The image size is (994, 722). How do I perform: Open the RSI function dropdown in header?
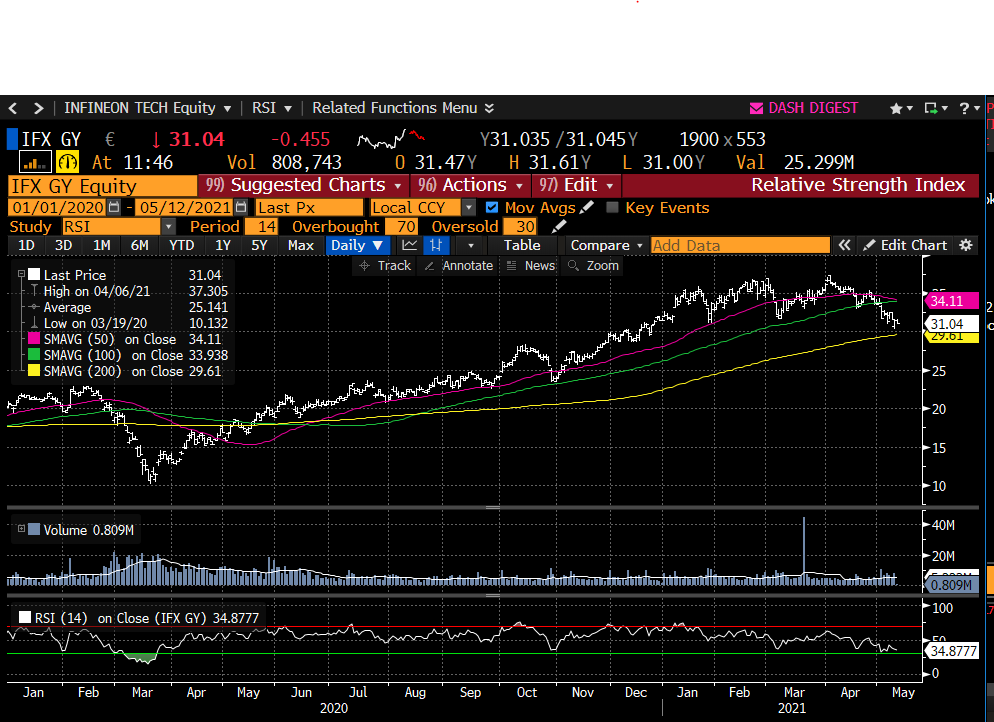pyautogui.click(x=272, y=108)
